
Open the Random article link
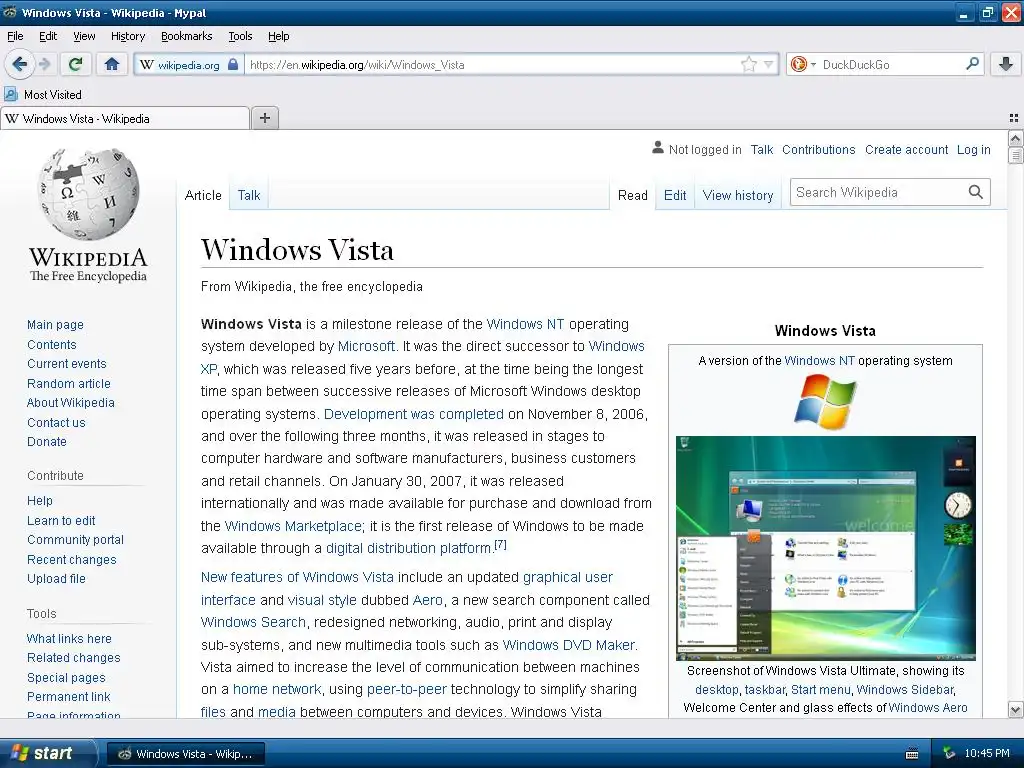pos(69,383)
